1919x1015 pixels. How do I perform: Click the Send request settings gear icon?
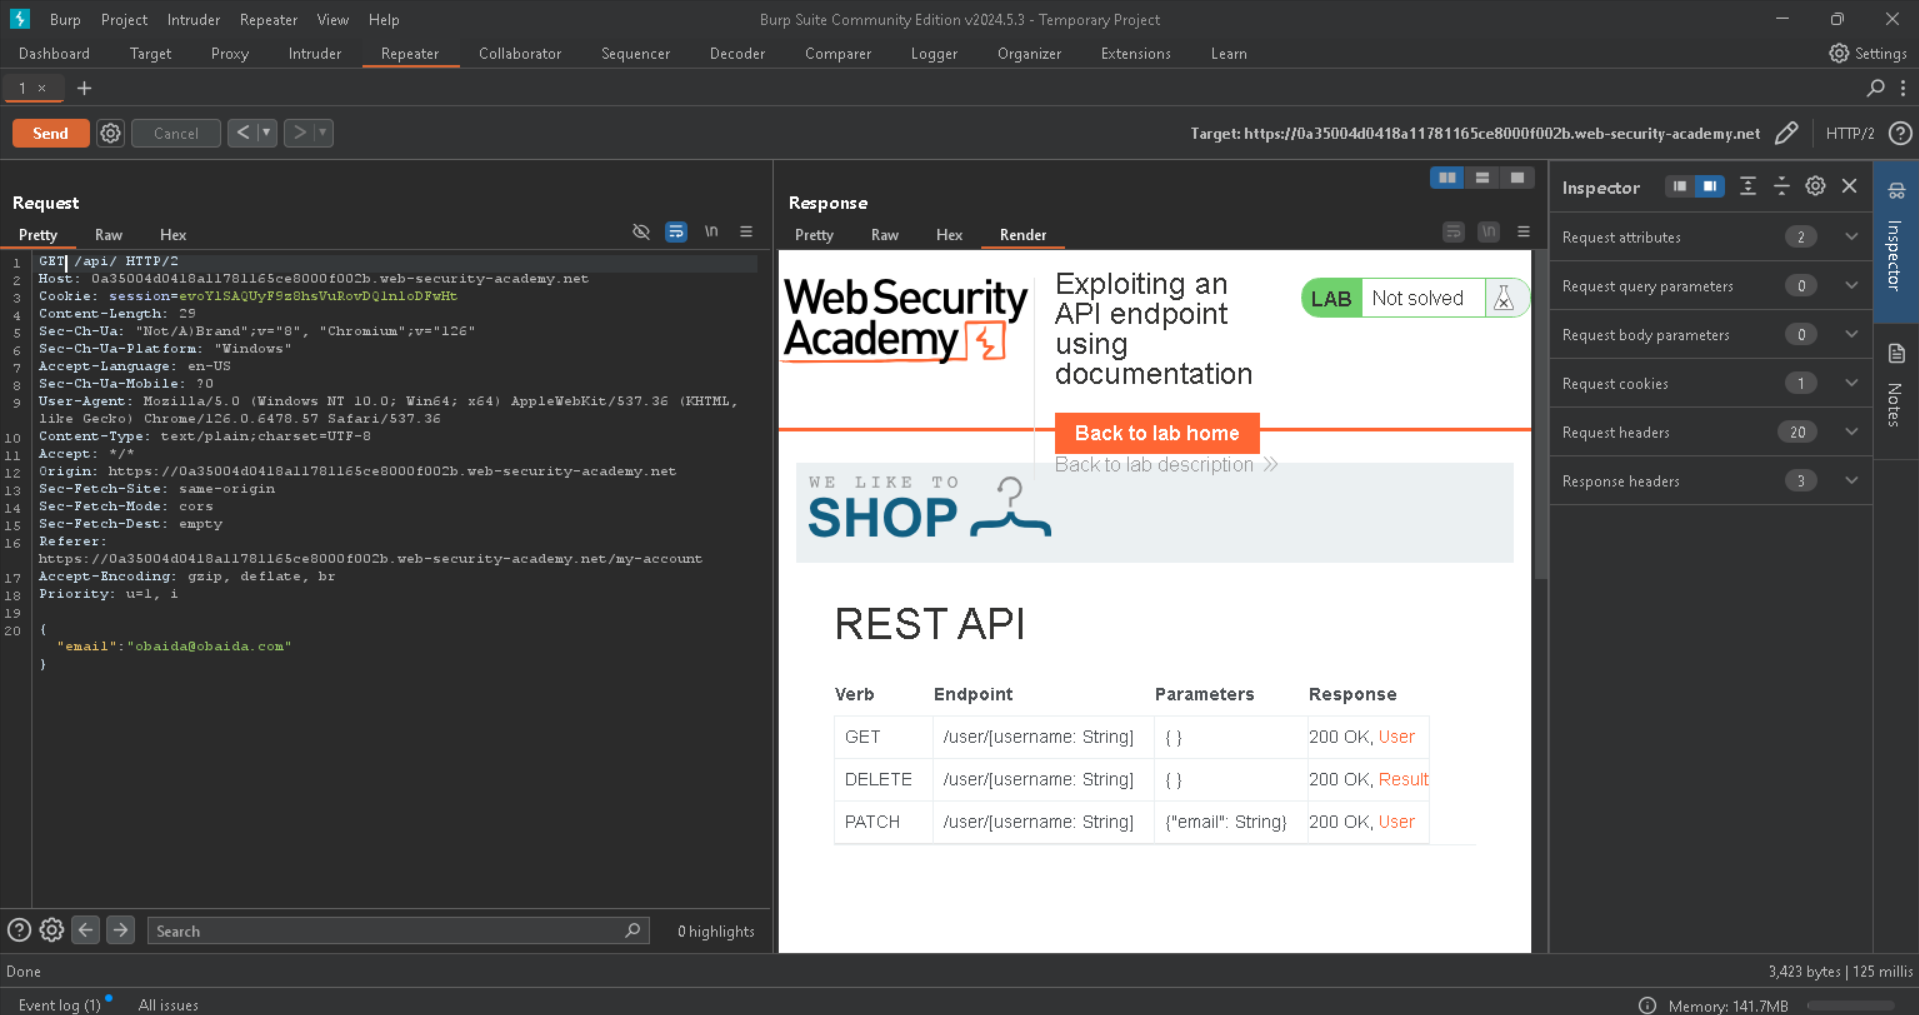110,133
